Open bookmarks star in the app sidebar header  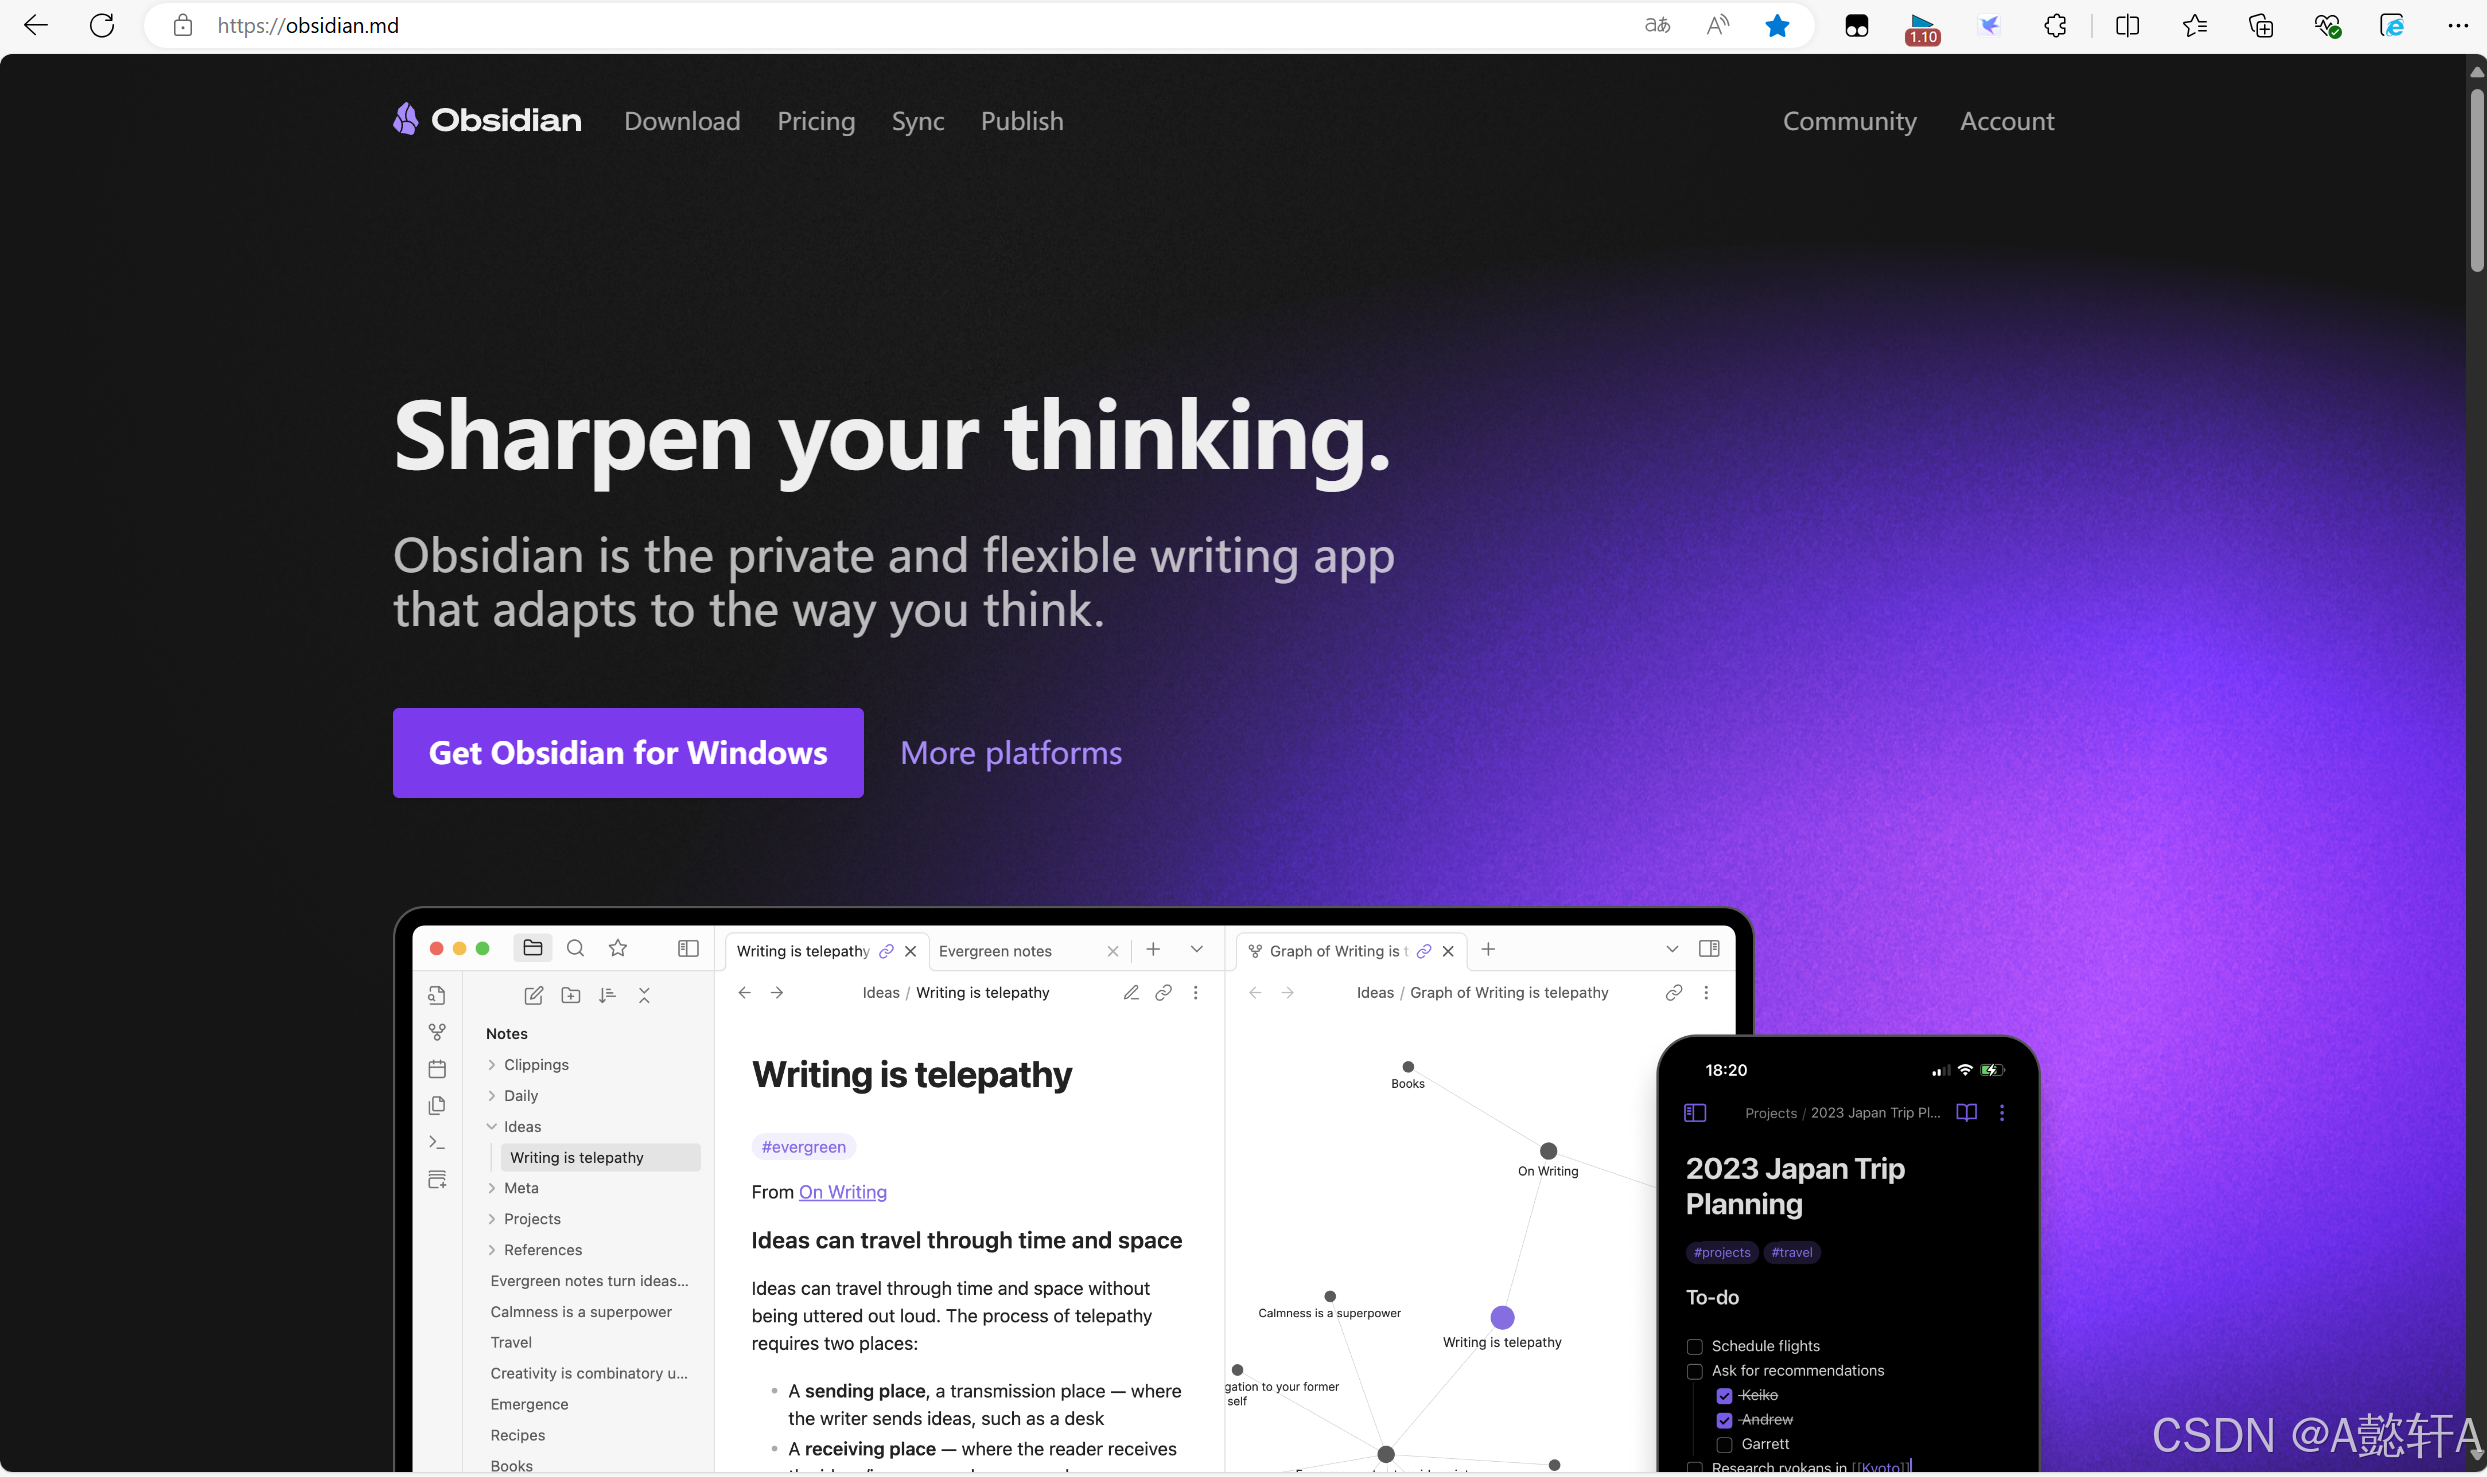click(x=618, y=948)
